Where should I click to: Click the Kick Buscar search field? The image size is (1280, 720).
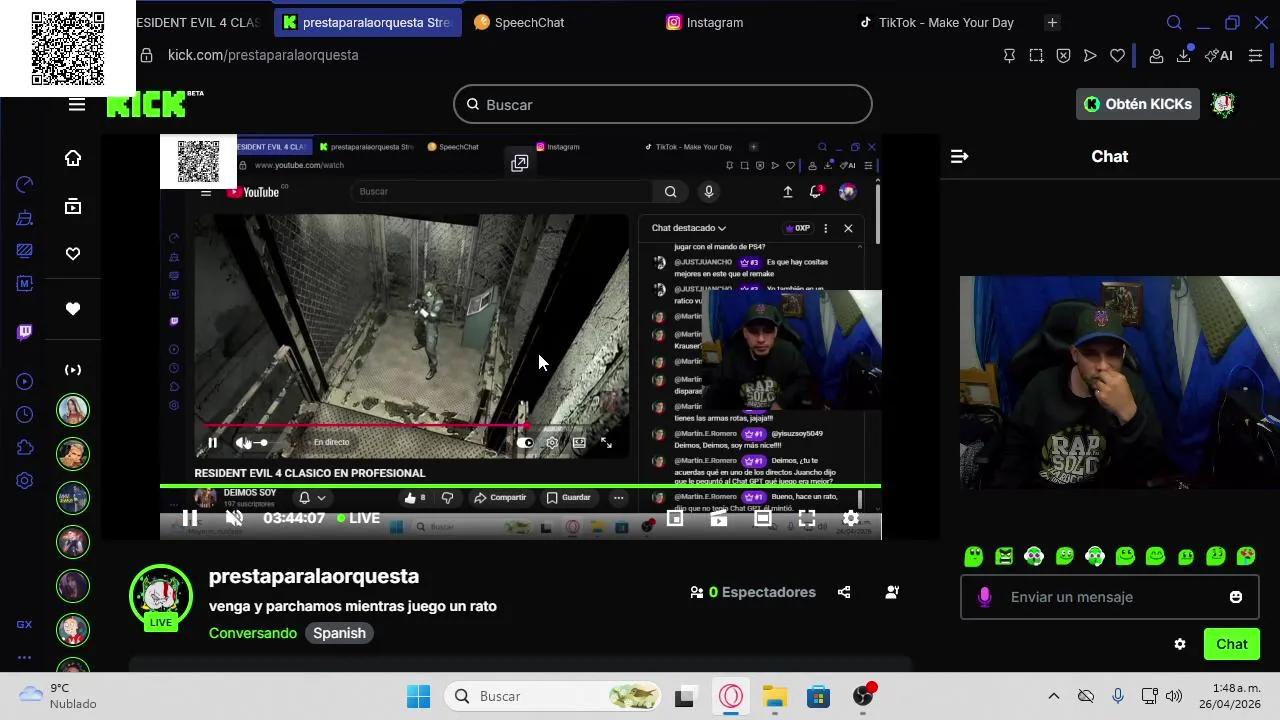663,104
